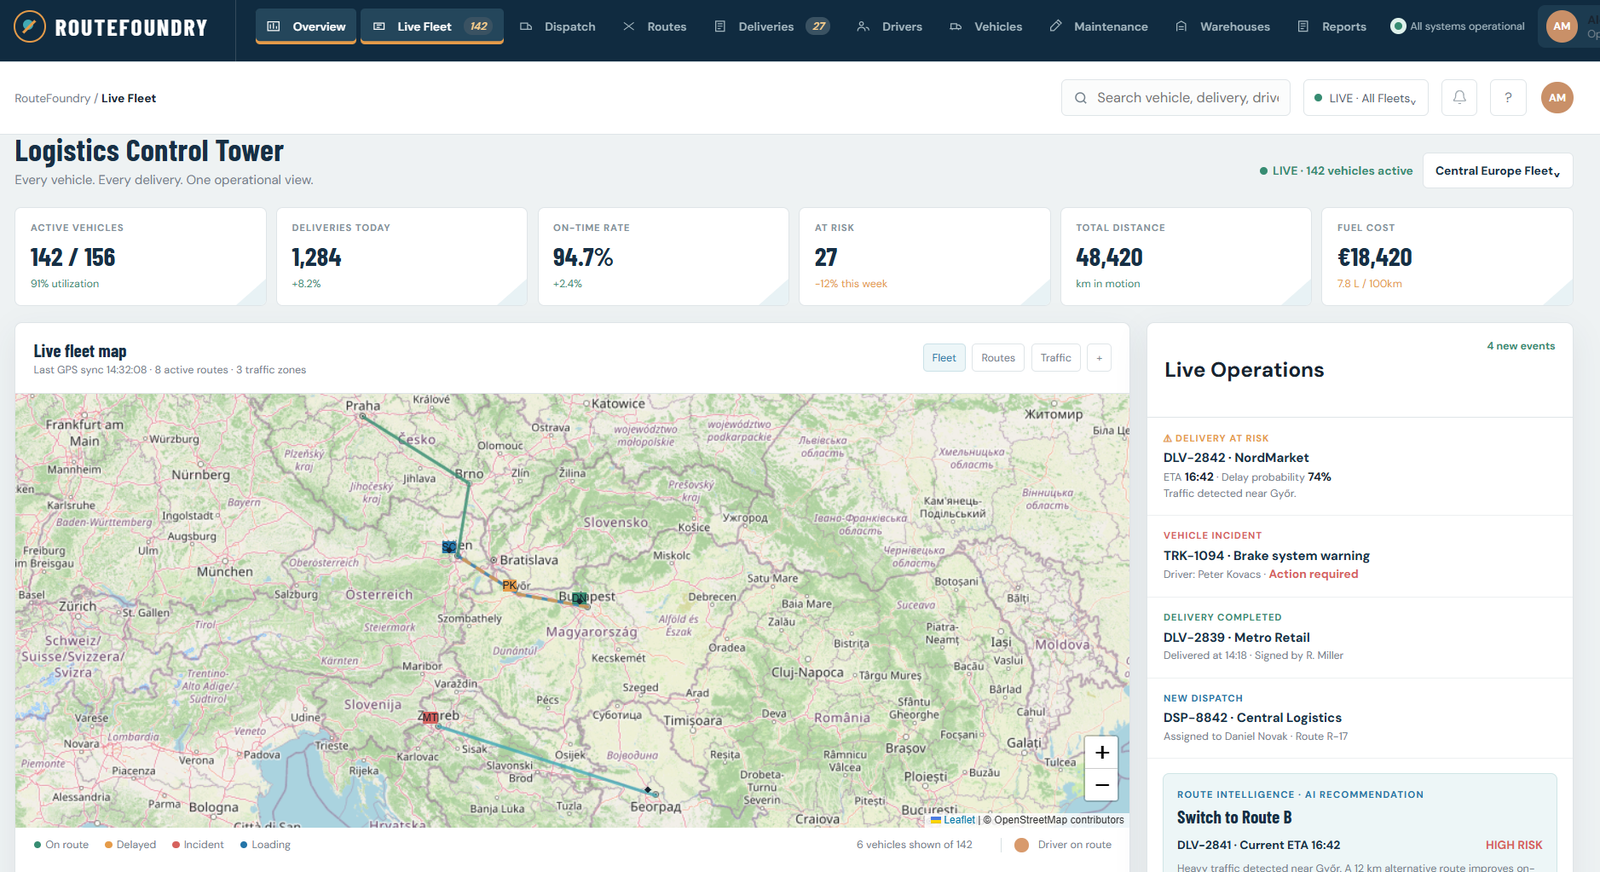Click the Driver on route legend dot

1022,845
